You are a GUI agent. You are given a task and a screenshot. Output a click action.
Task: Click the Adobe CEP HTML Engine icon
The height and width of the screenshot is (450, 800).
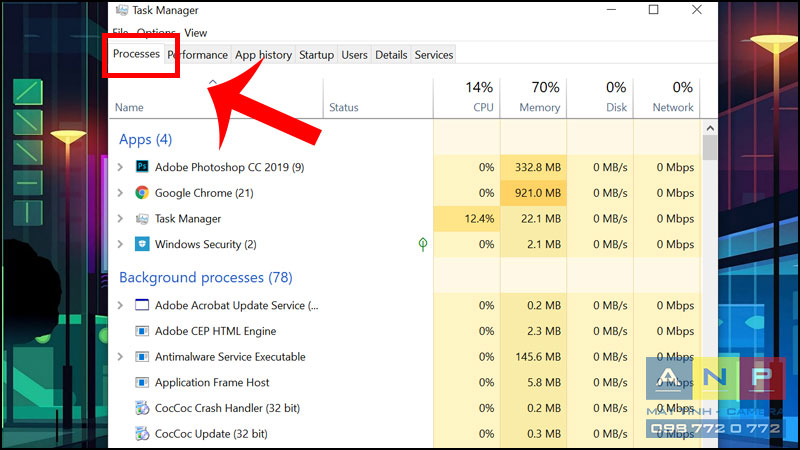(x=142, y=331)
